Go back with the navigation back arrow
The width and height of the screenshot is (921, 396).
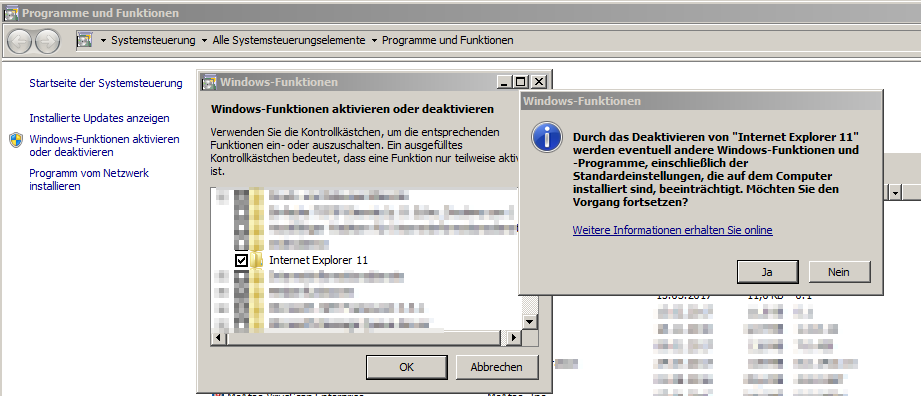coord(20,41)
